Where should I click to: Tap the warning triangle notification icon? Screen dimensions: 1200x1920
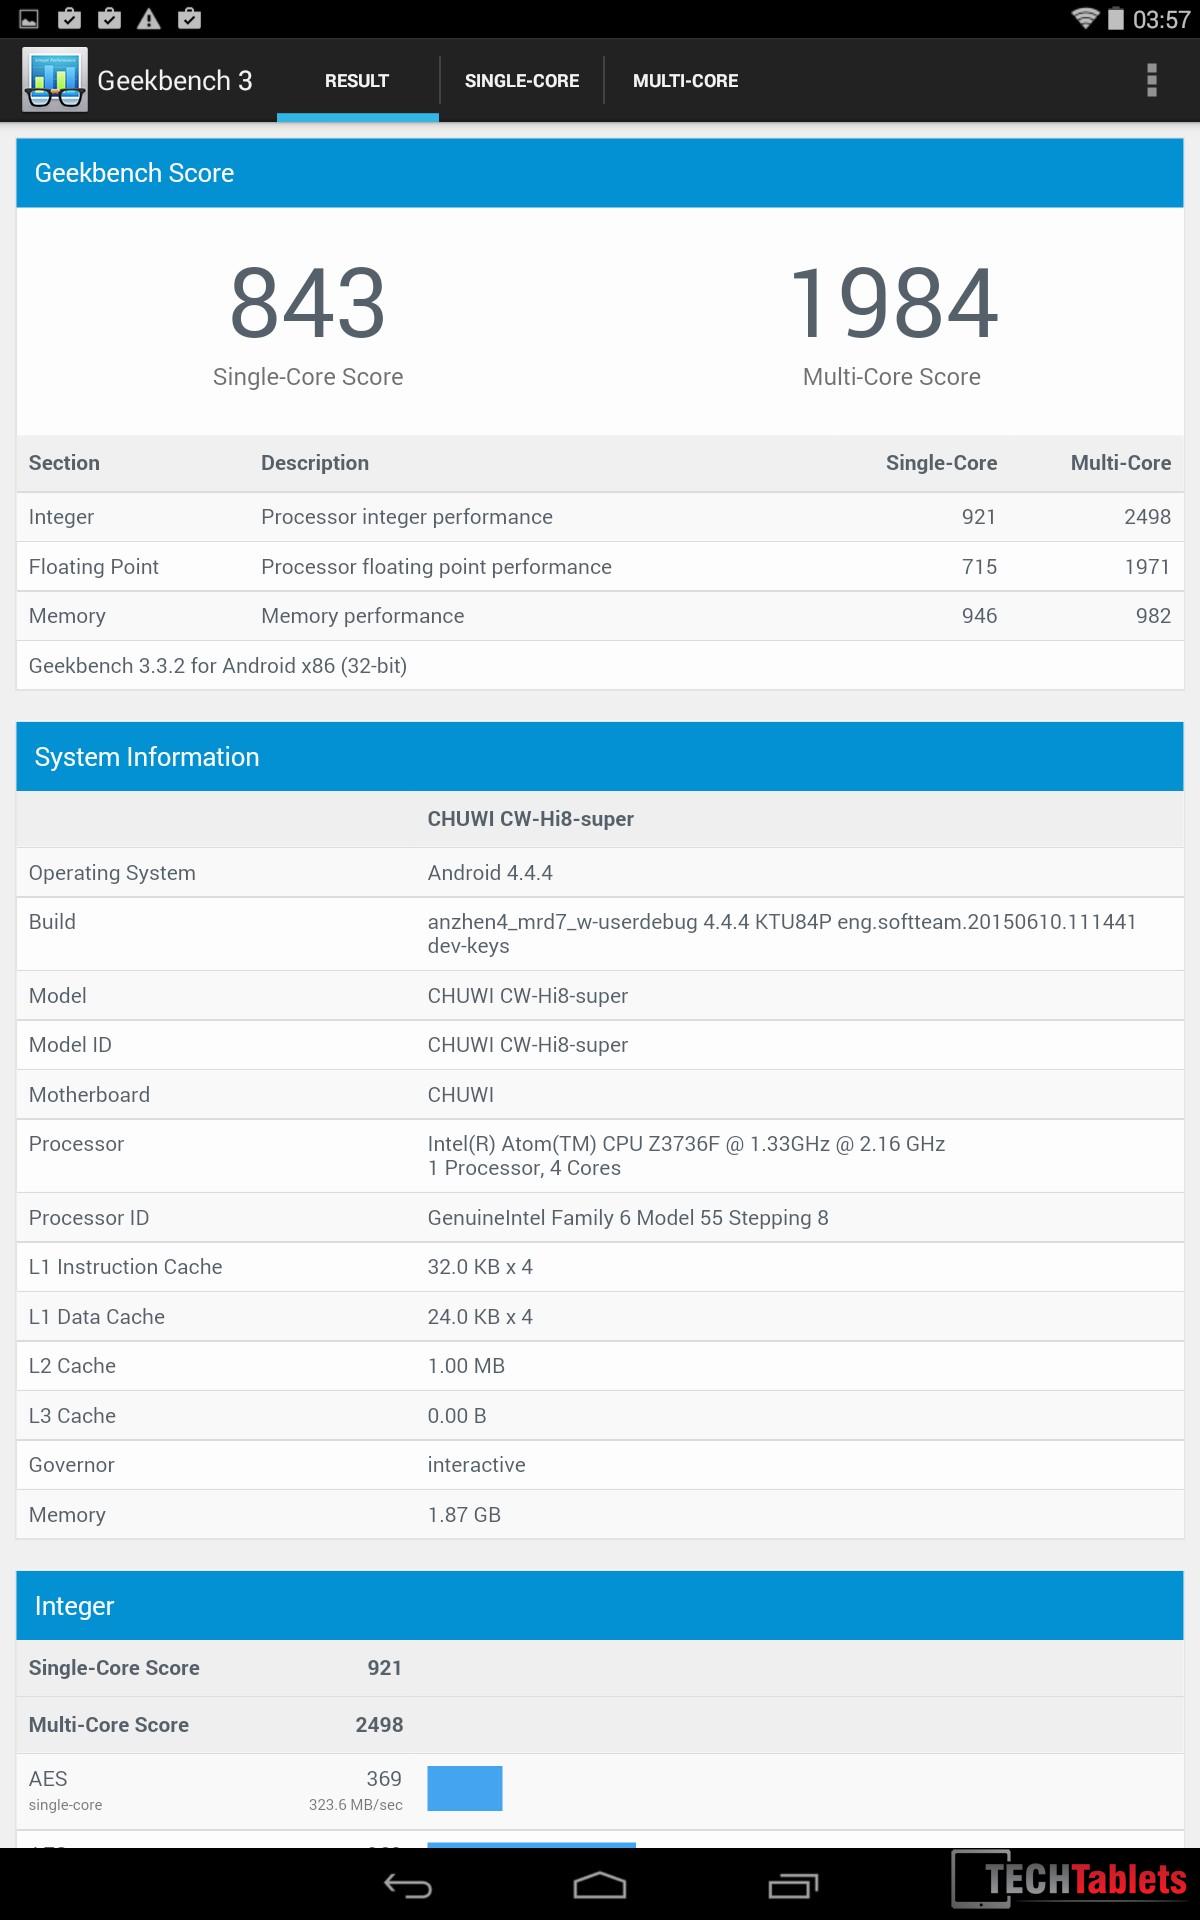(149, 18)
